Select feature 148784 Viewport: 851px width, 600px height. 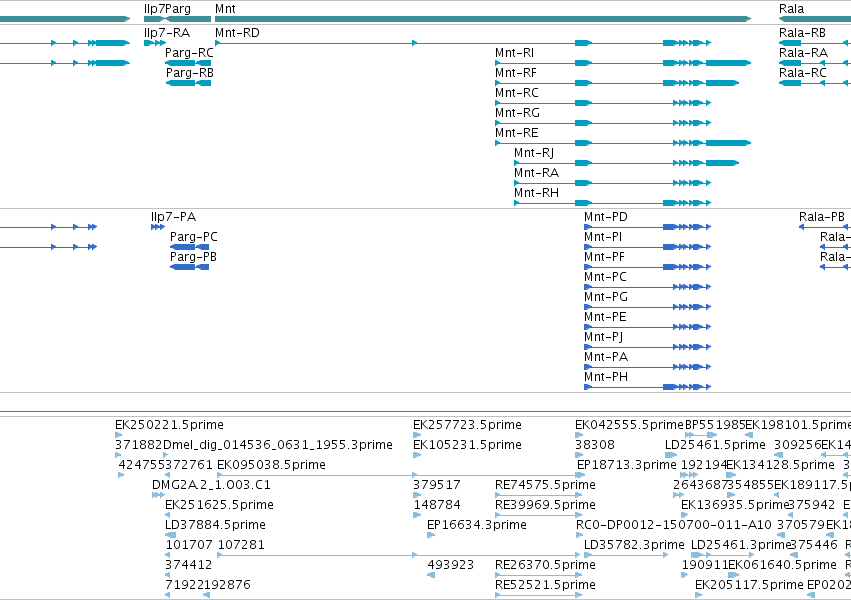point(437,505)
